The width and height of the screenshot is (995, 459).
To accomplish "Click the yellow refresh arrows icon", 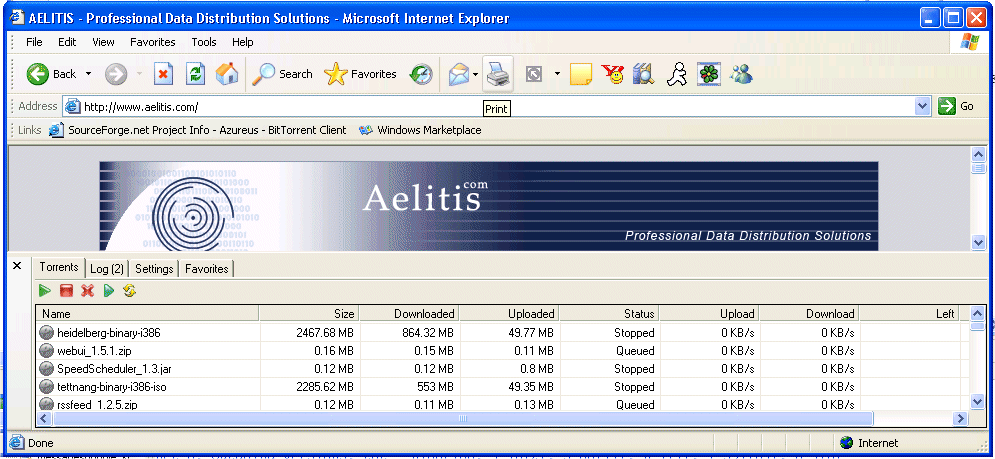I will 129,291.
